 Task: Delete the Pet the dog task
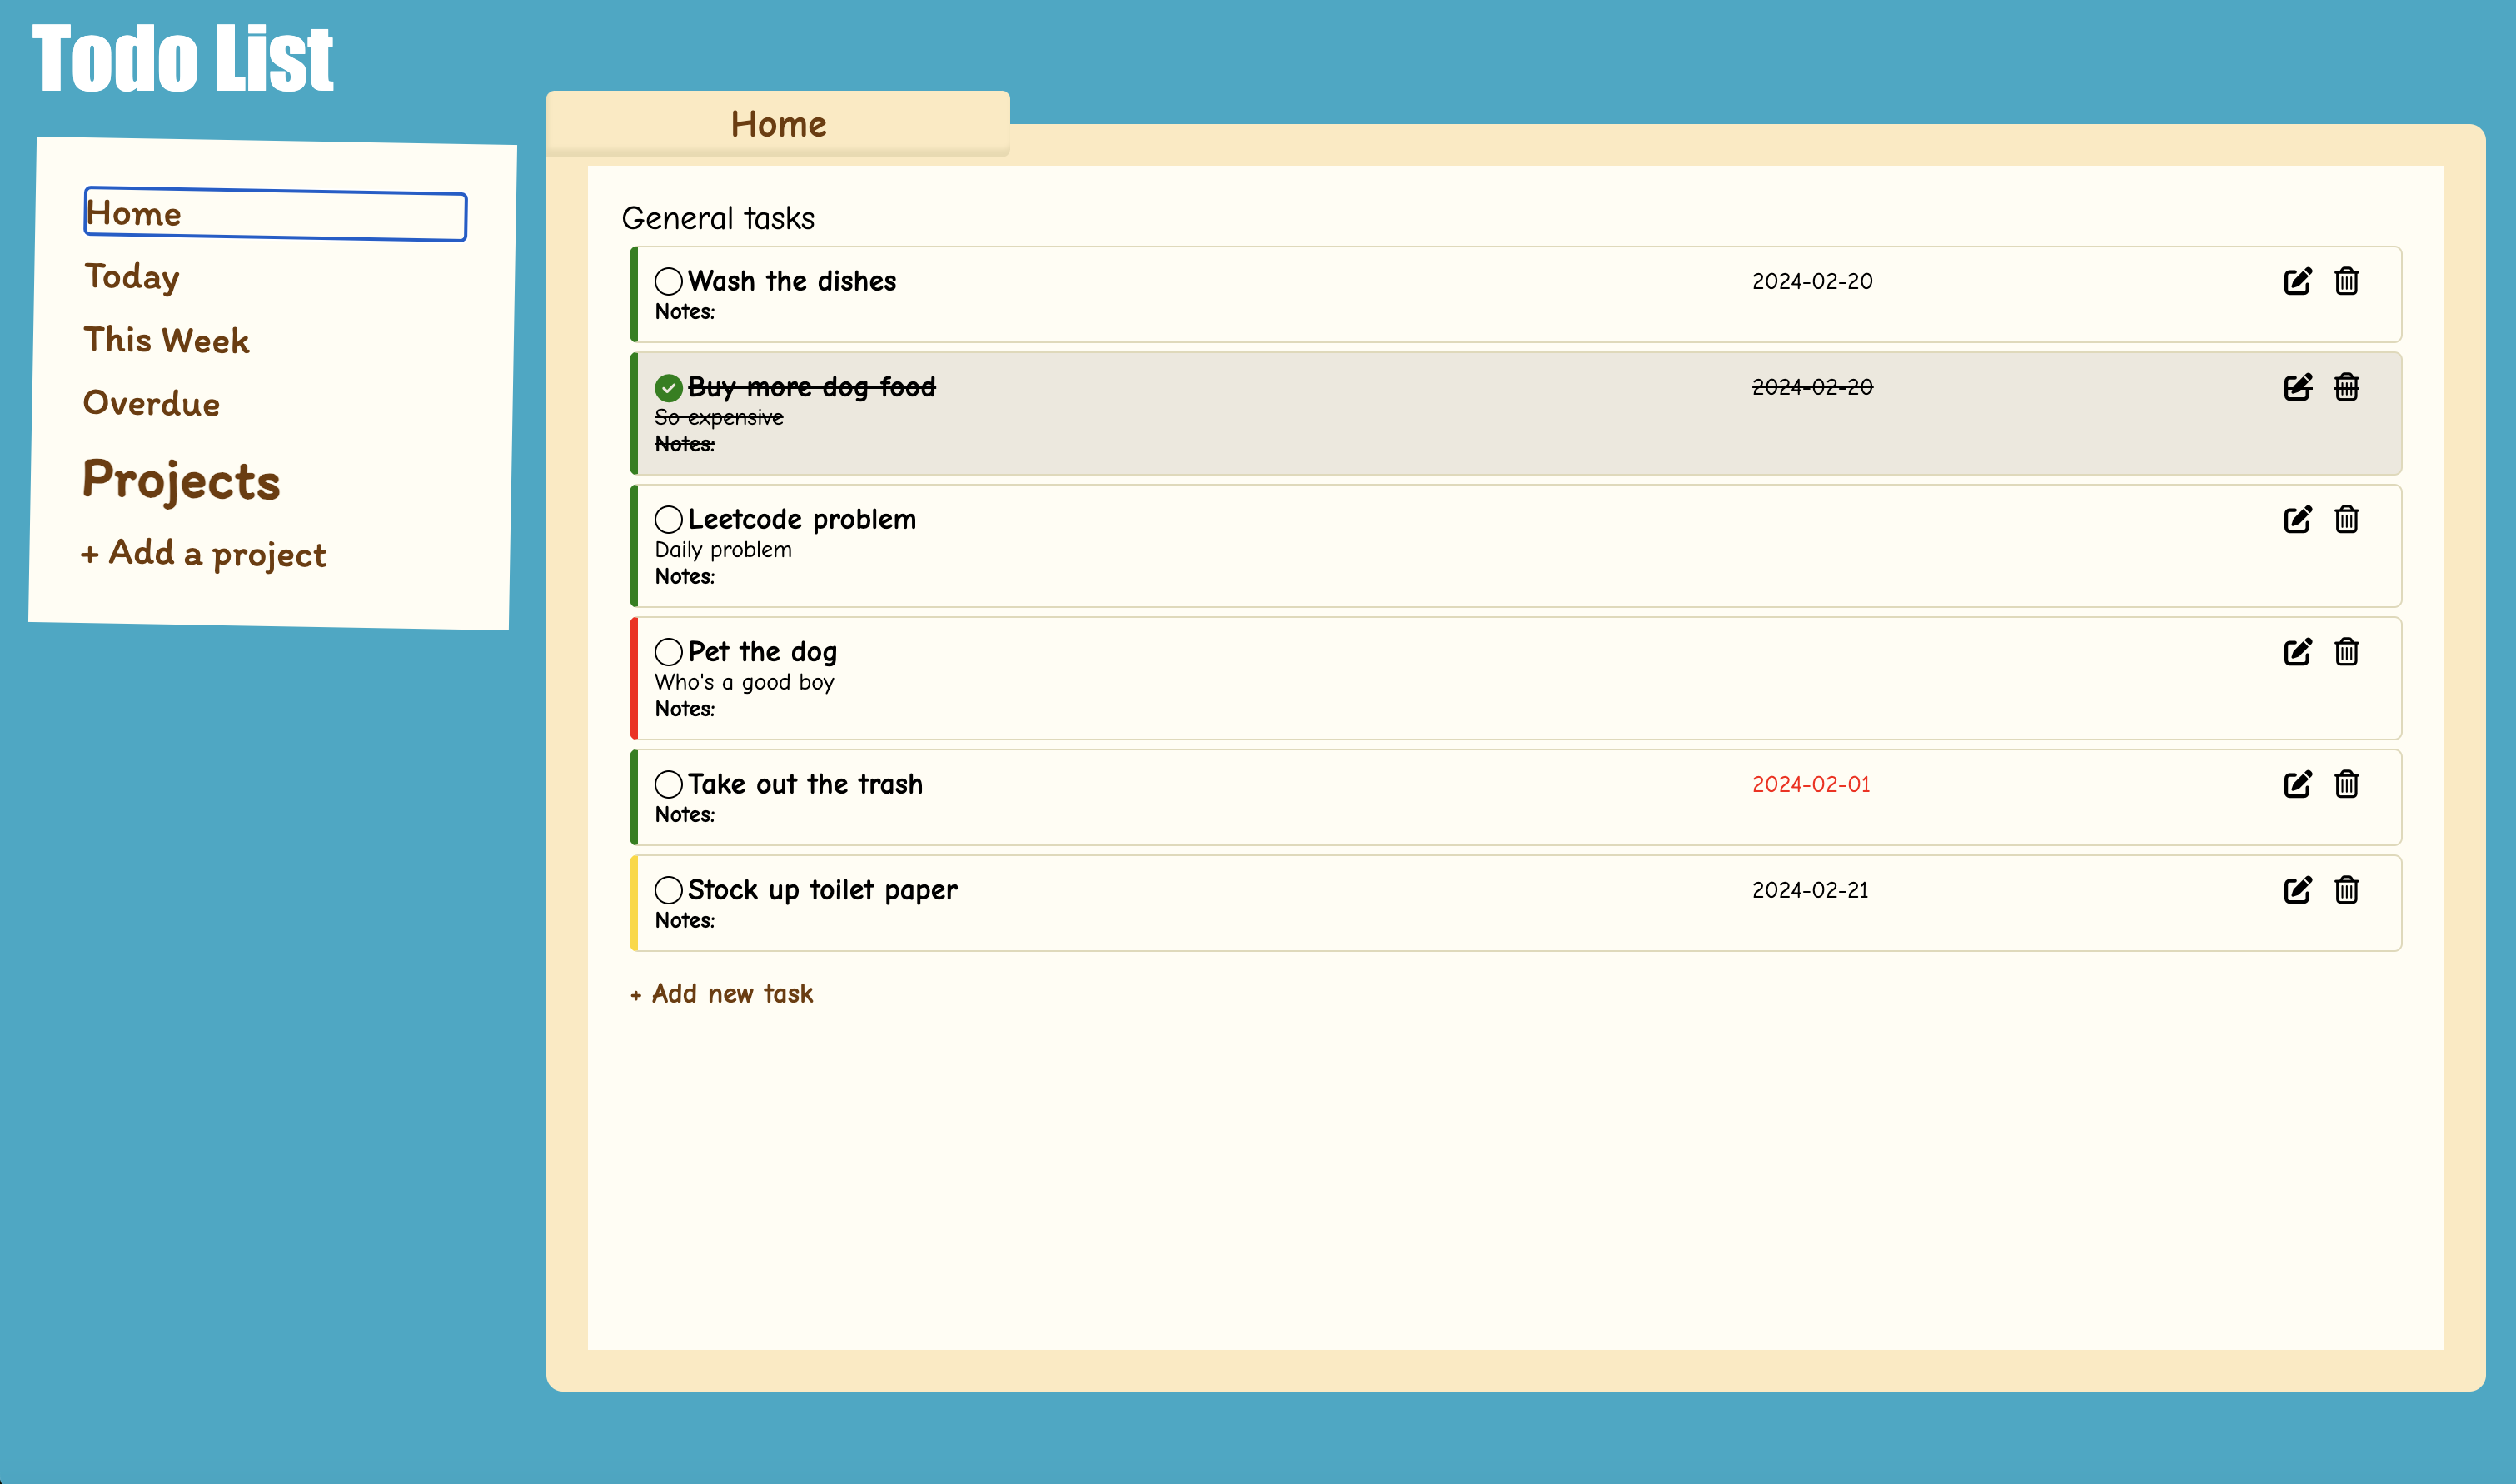(2346, 652)
